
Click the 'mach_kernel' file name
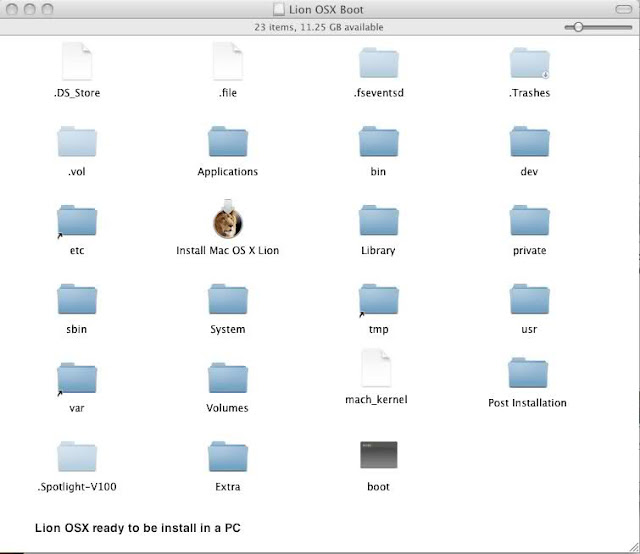pyautogui.click(x=376, y=399)
